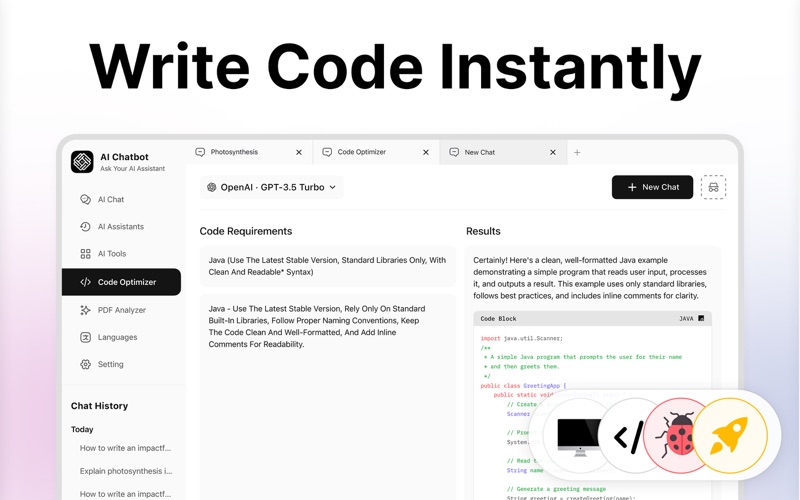Open Setting label in sidebar
800x500 pixels.
click(x=111, y=364)
